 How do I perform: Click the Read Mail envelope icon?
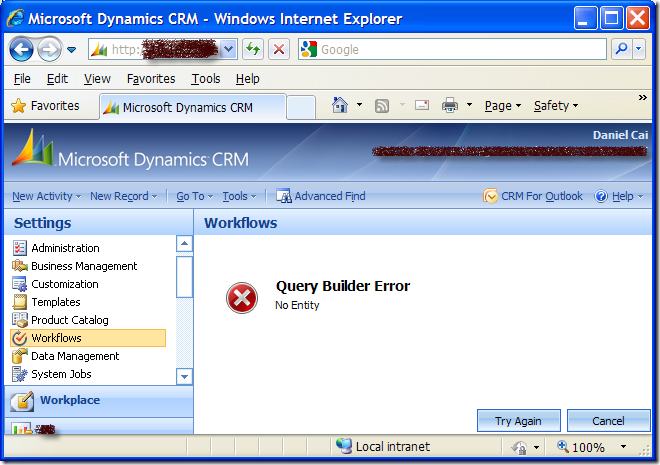[x=422, y=105]
